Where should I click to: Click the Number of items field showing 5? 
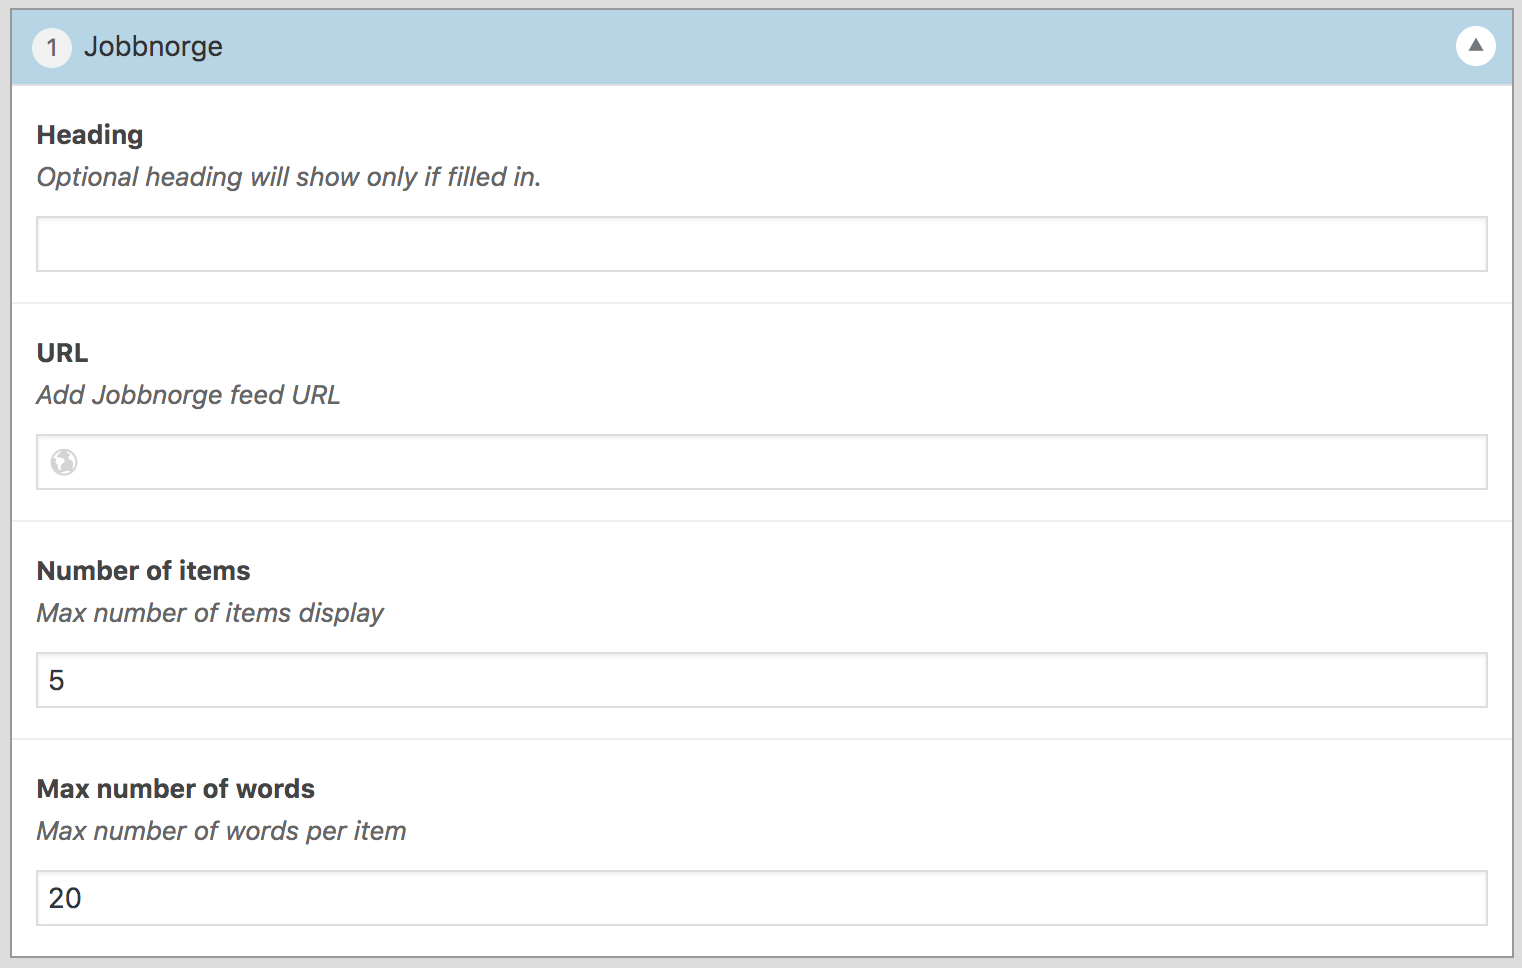(x=762, y=680)
